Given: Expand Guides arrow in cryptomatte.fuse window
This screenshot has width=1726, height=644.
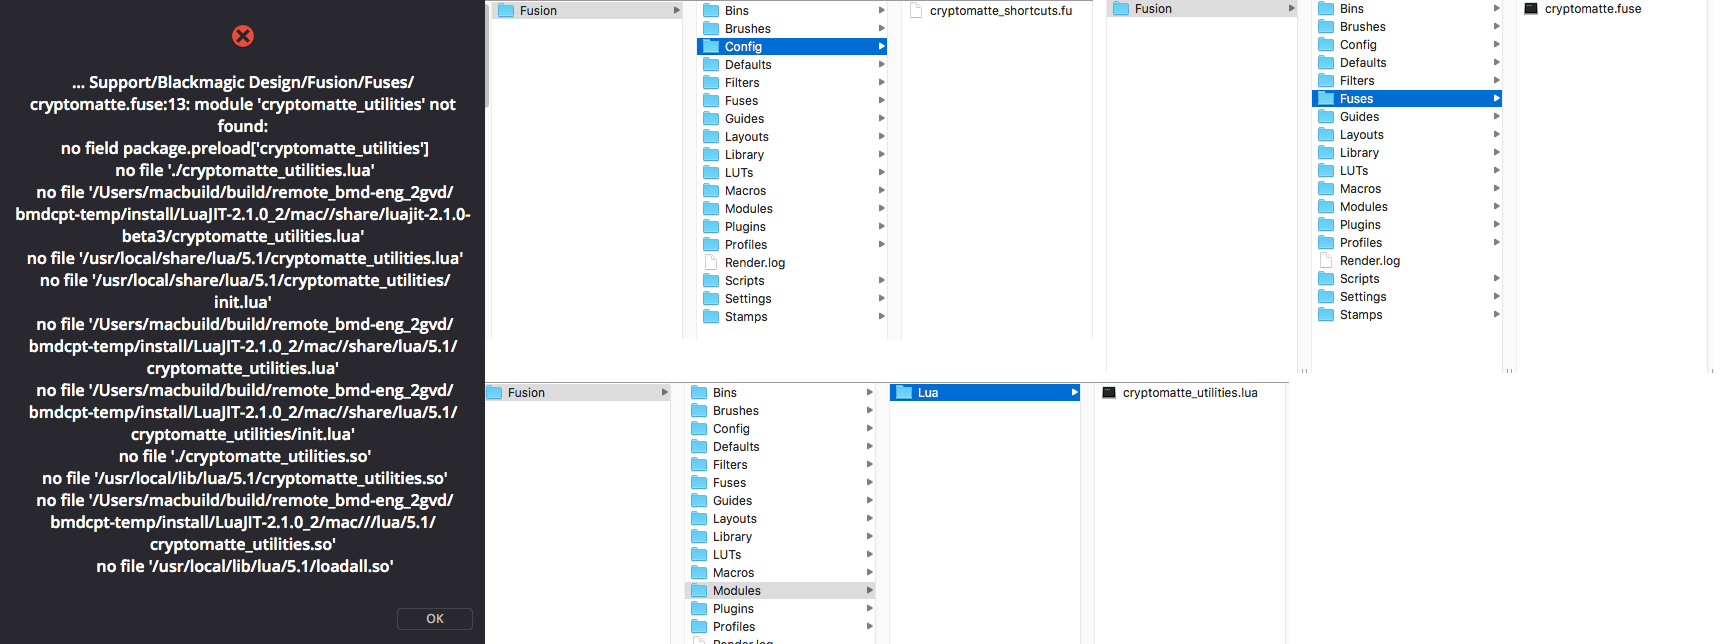Looking at the screenshot, I should [x=1496, y=117].
